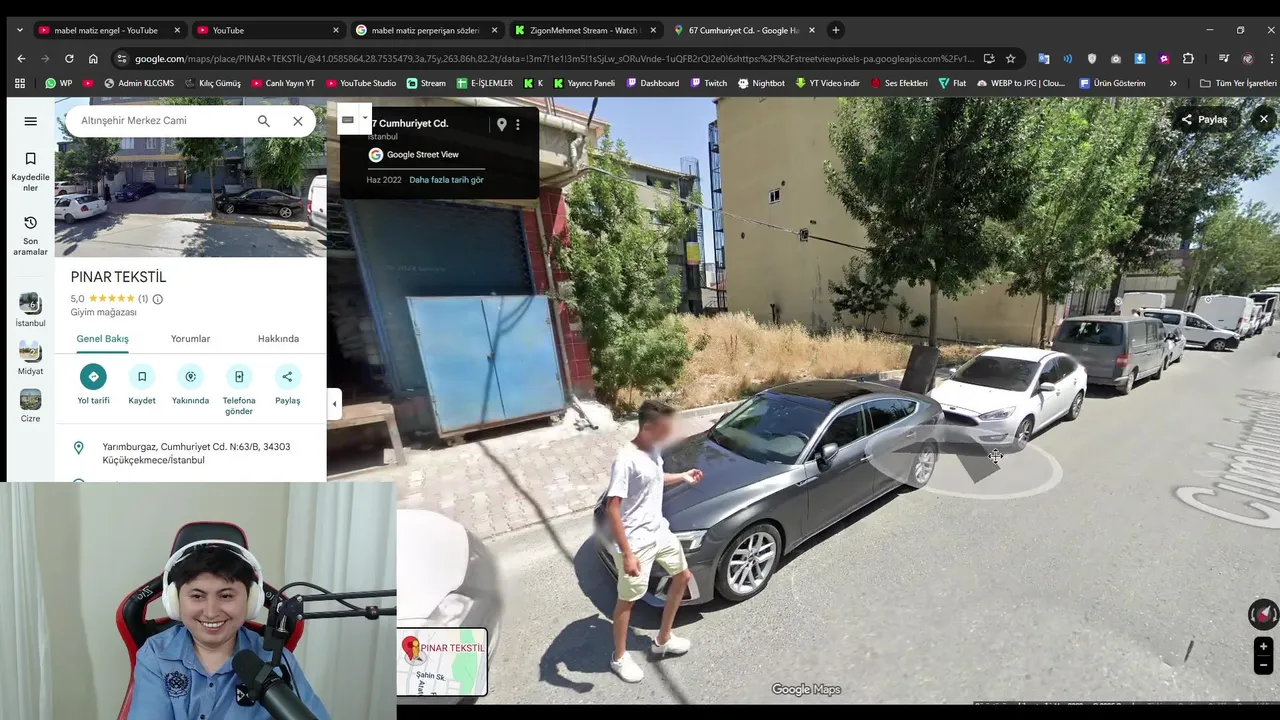Screen dimensions: 1280x720
Task: Click the Yarımburgaz address row
Action: coord(190,453)
